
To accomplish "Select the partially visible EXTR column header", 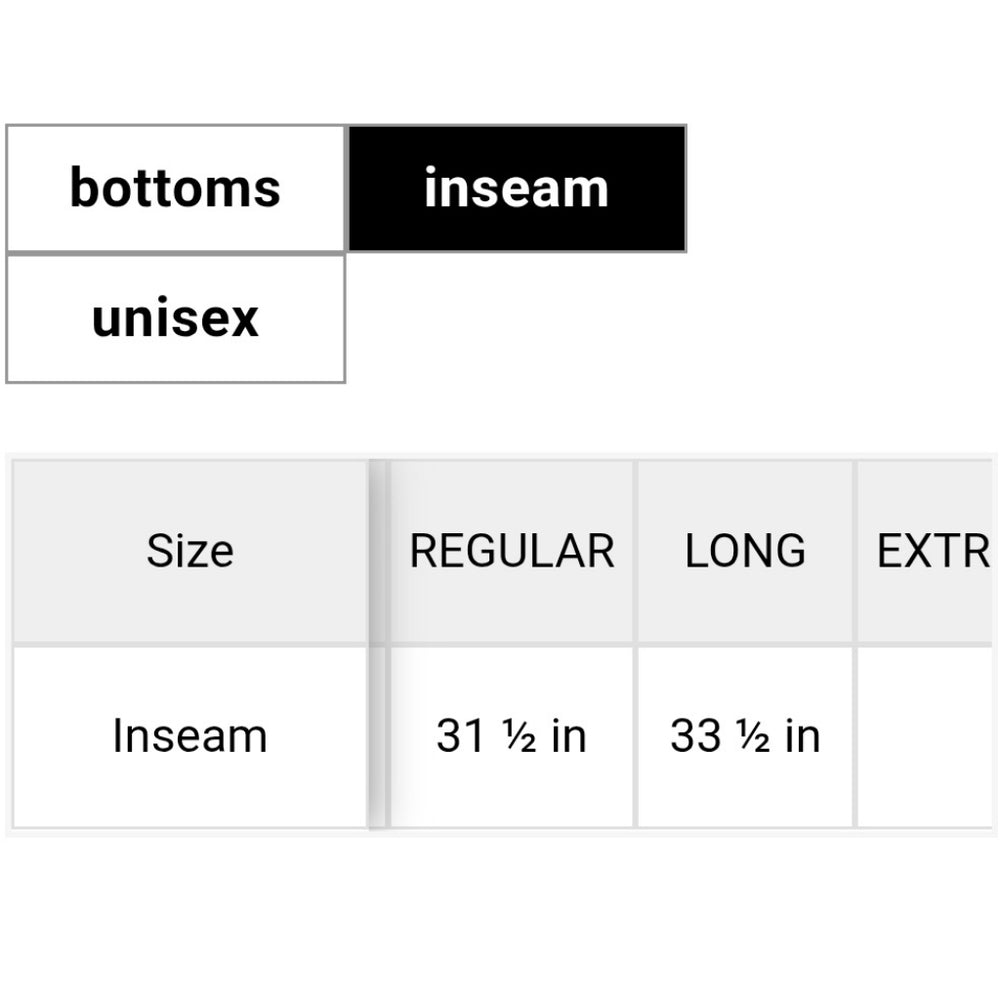I will [930, 550].
